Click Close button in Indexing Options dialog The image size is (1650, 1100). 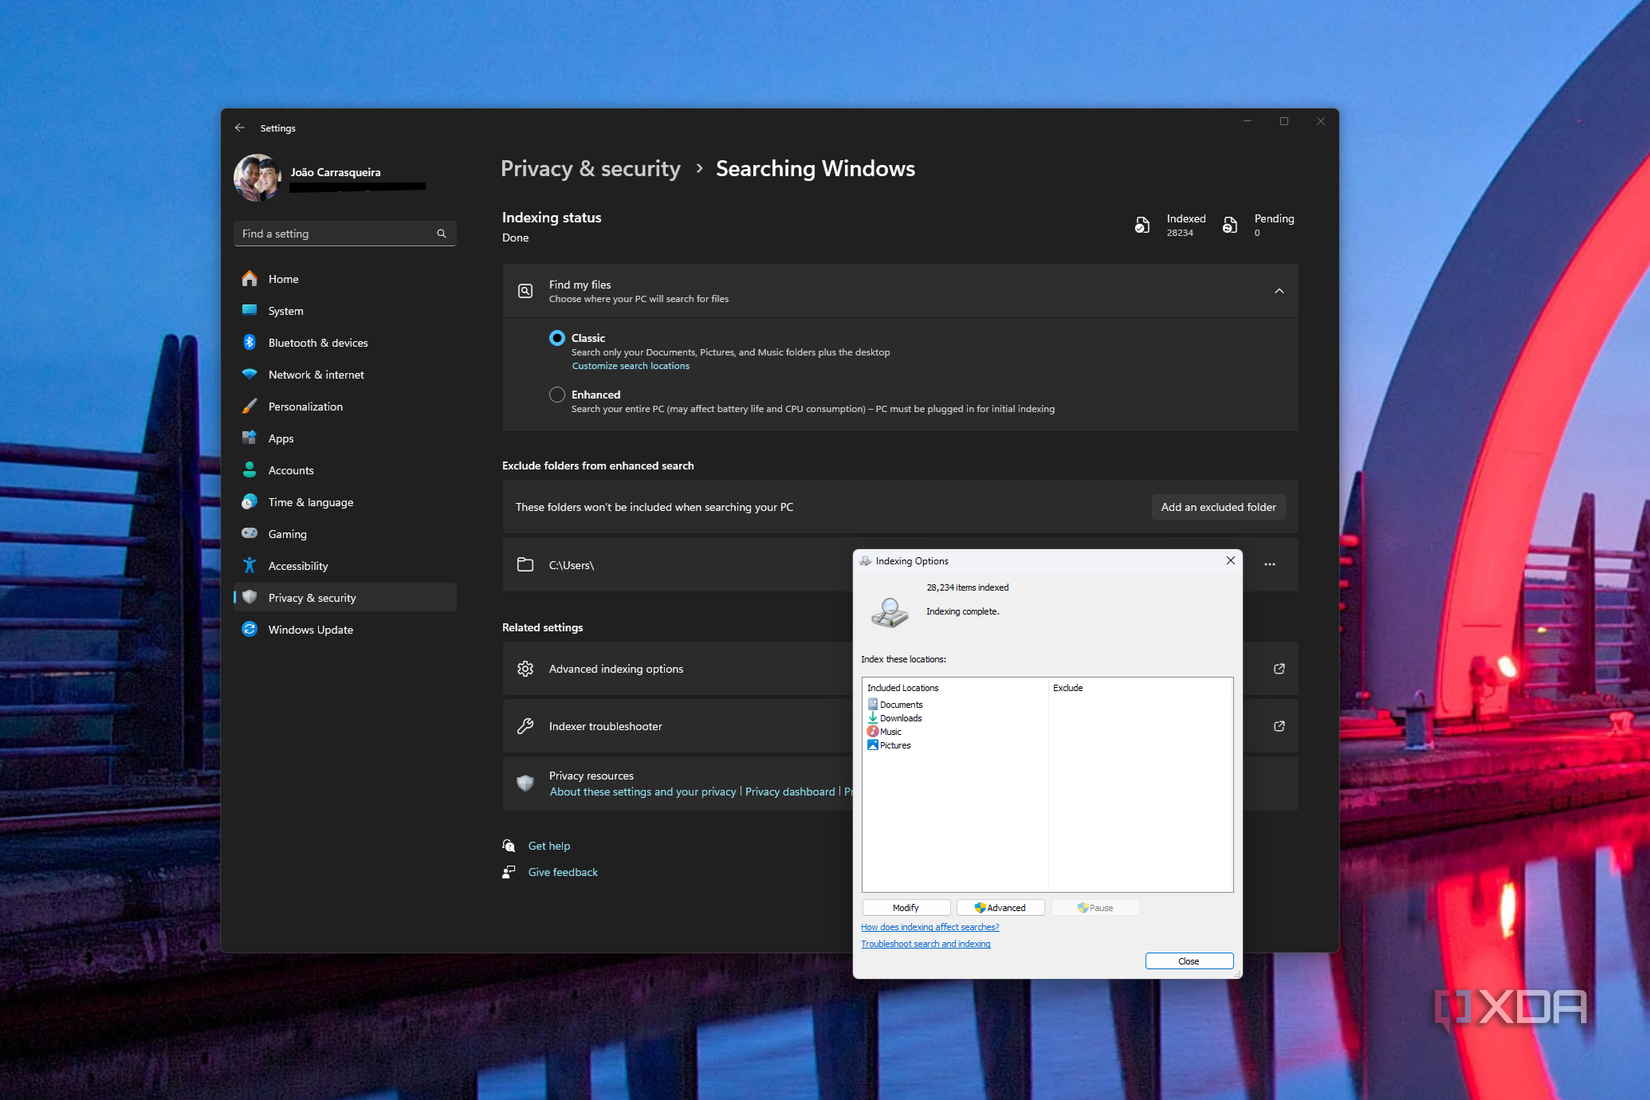click(x=1189, y=961)
